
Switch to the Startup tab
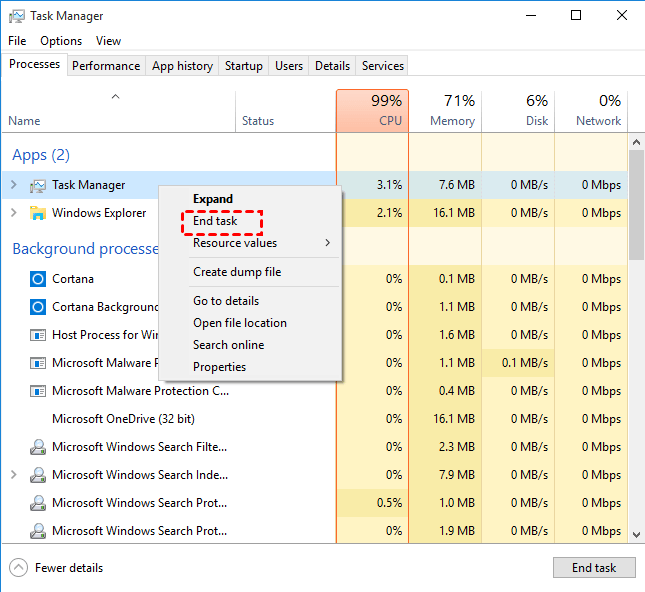(244, 66)
